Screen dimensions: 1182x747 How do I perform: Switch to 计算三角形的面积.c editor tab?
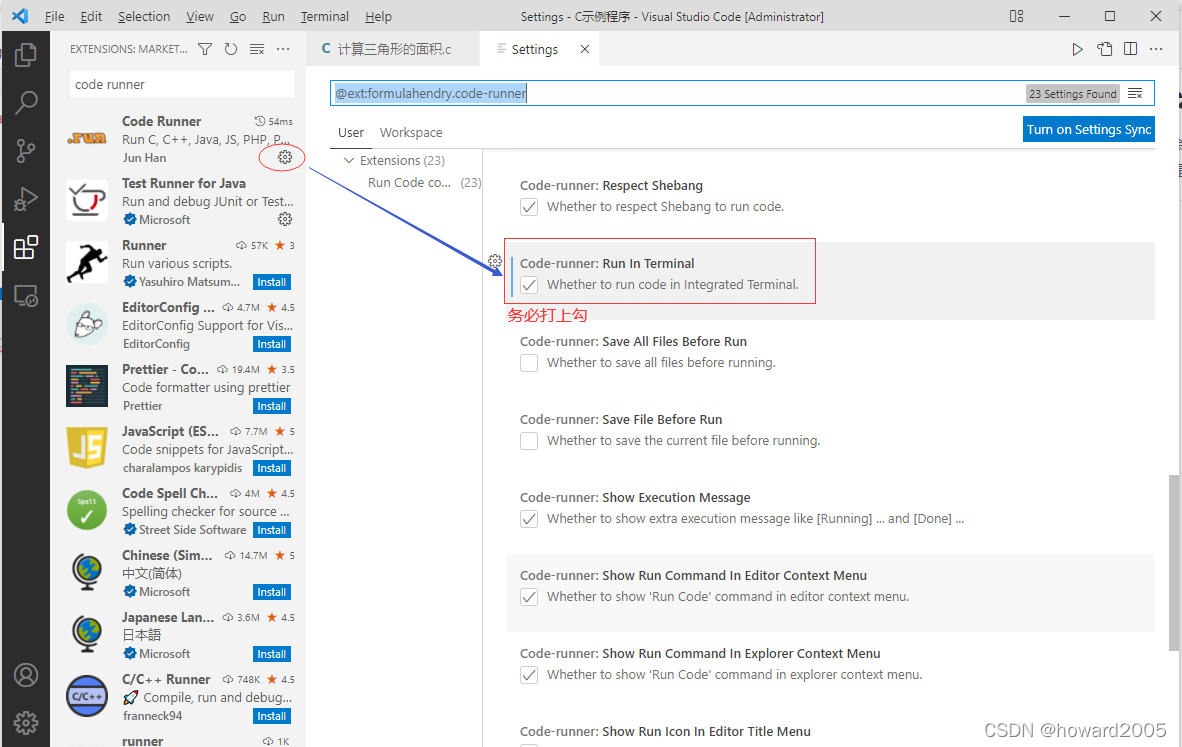click(393, 49)
